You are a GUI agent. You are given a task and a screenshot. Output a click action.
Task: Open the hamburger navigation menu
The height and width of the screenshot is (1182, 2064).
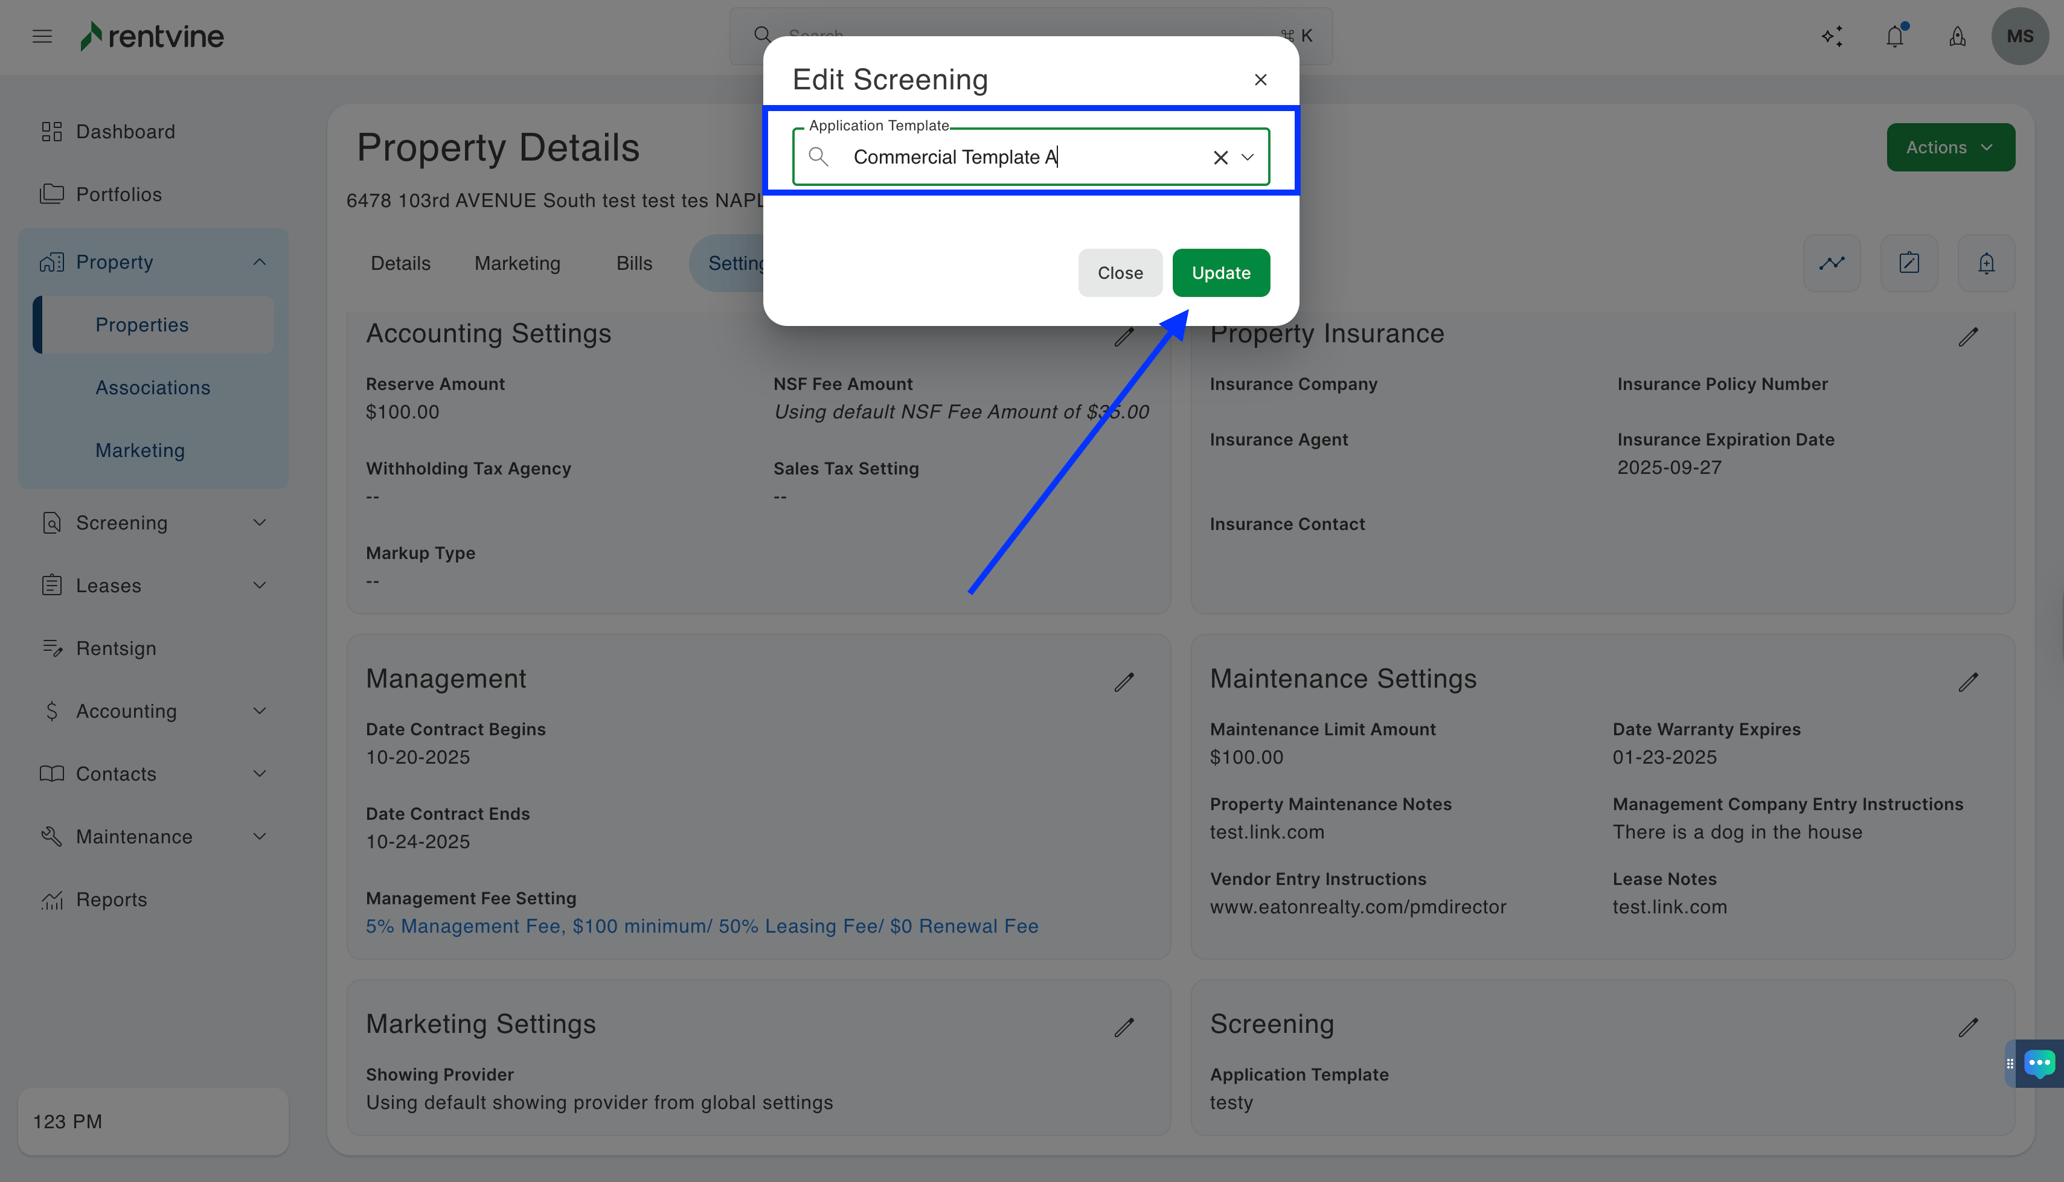tap(41, 35)
